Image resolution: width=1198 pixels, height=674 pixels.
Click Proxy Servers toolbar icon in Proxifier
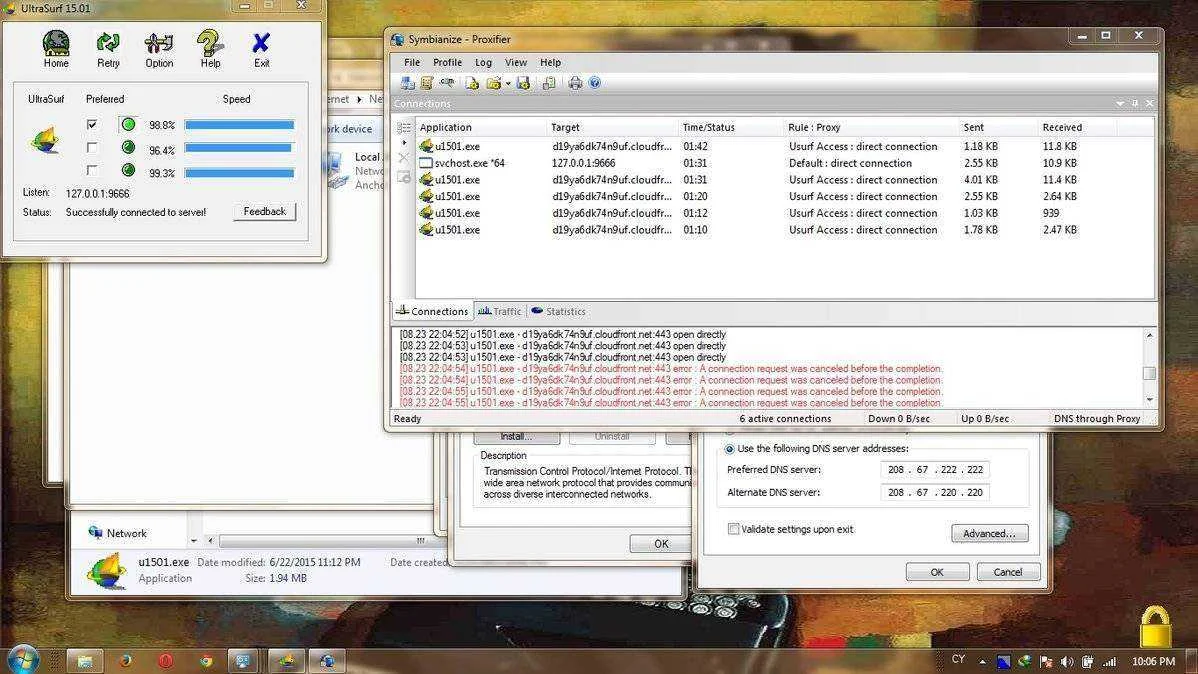(x=407, y=83)
